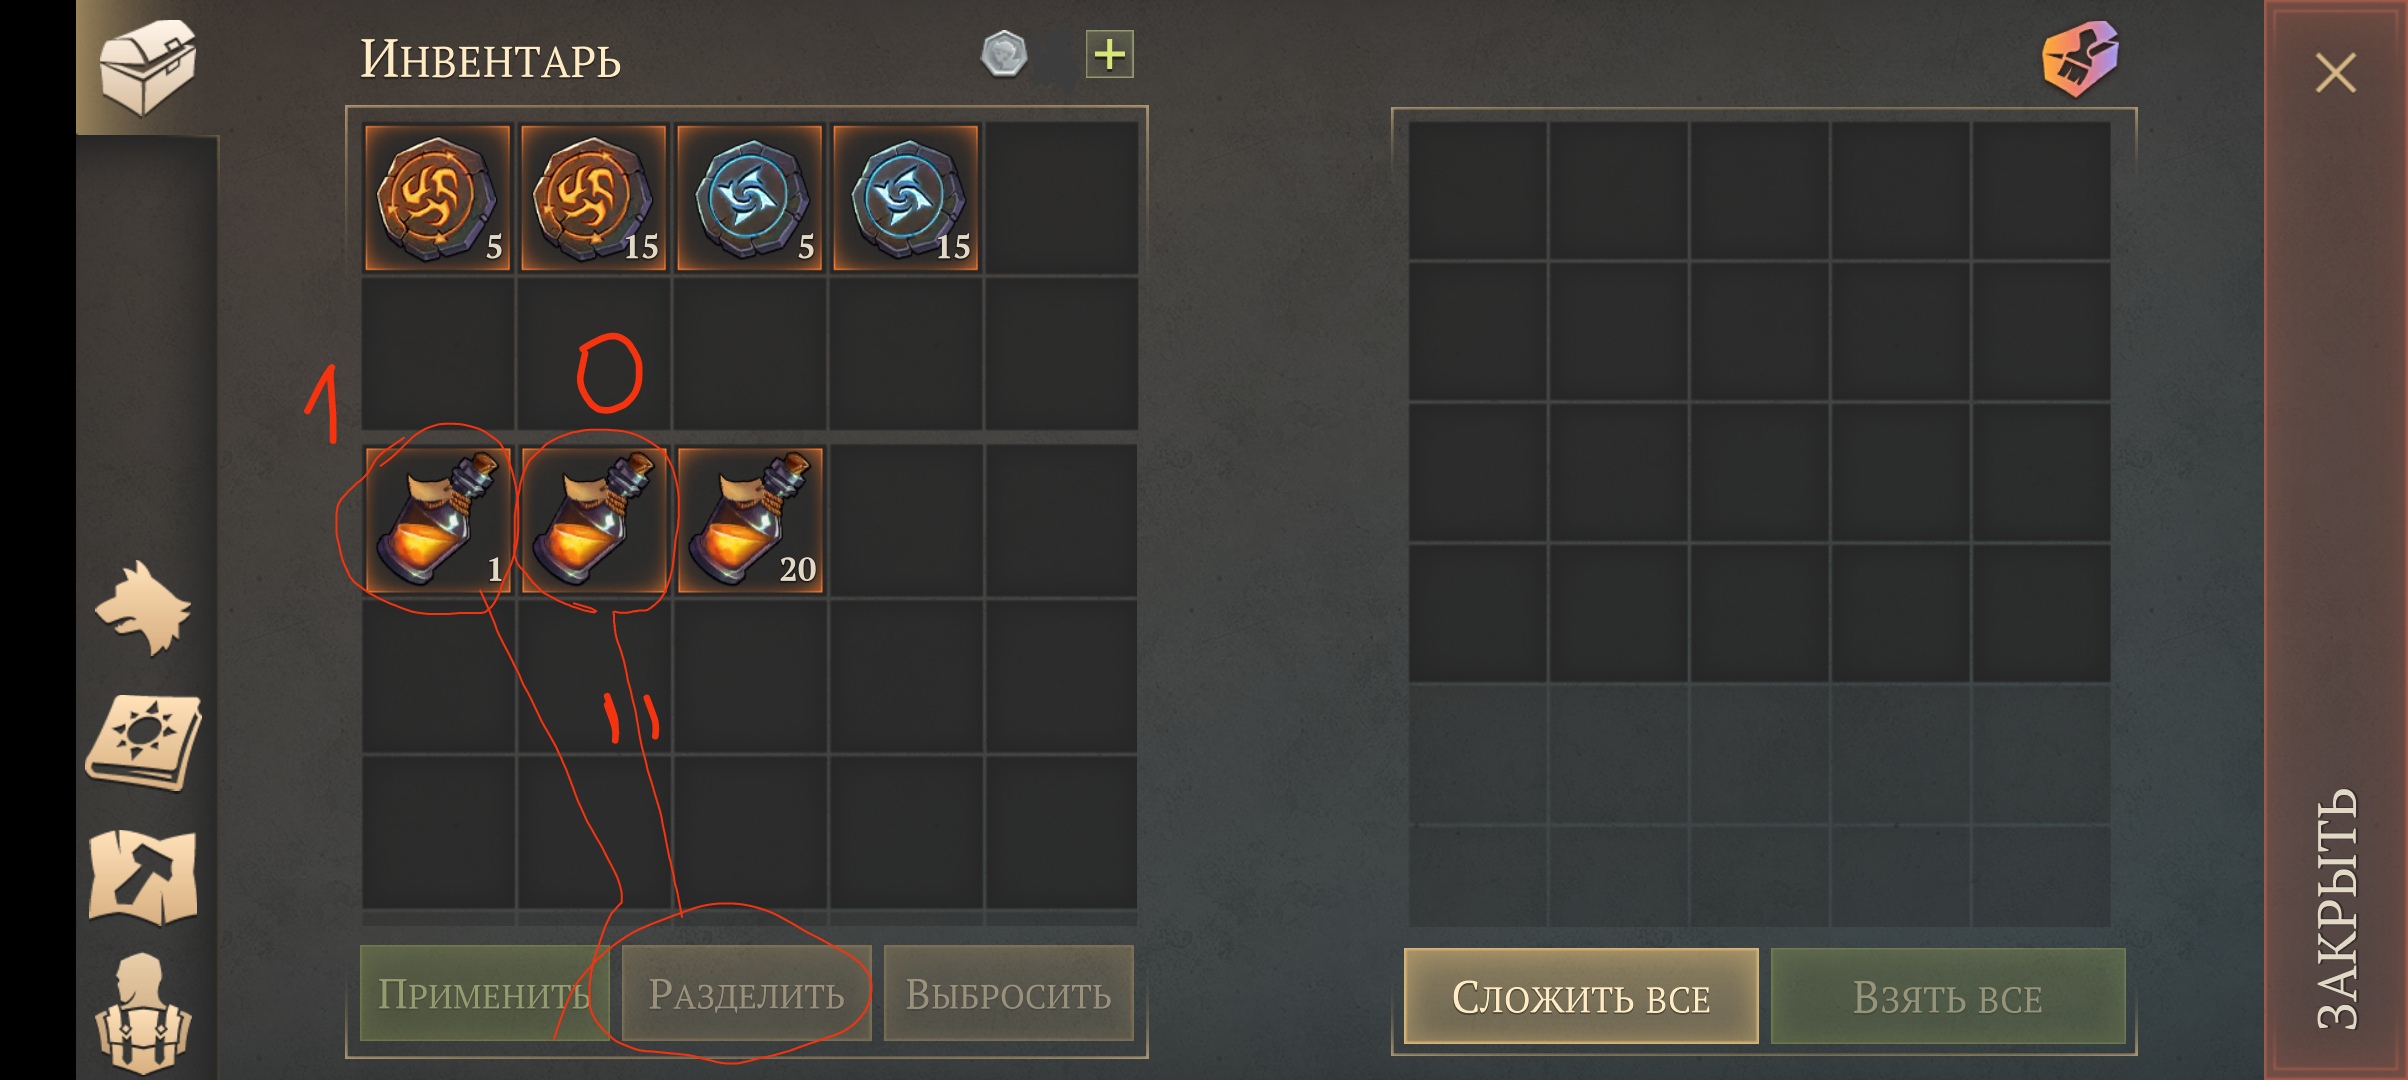This screenshot has height=1080, width=2408.
Task: Click the Сложить все button
Action: pyautogui.click(x=1581, y=996)
